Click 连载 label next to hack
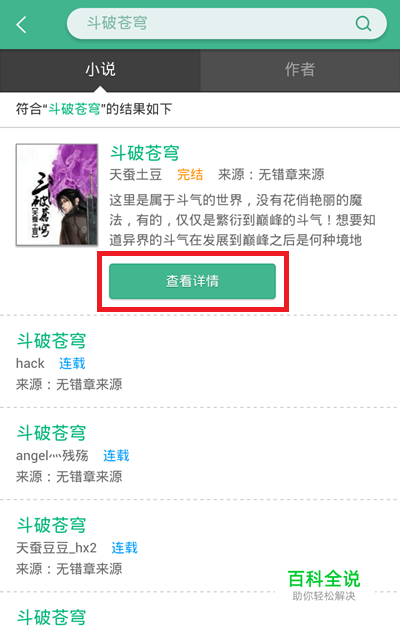The image size is (400, 632). [x=72, y=364]
